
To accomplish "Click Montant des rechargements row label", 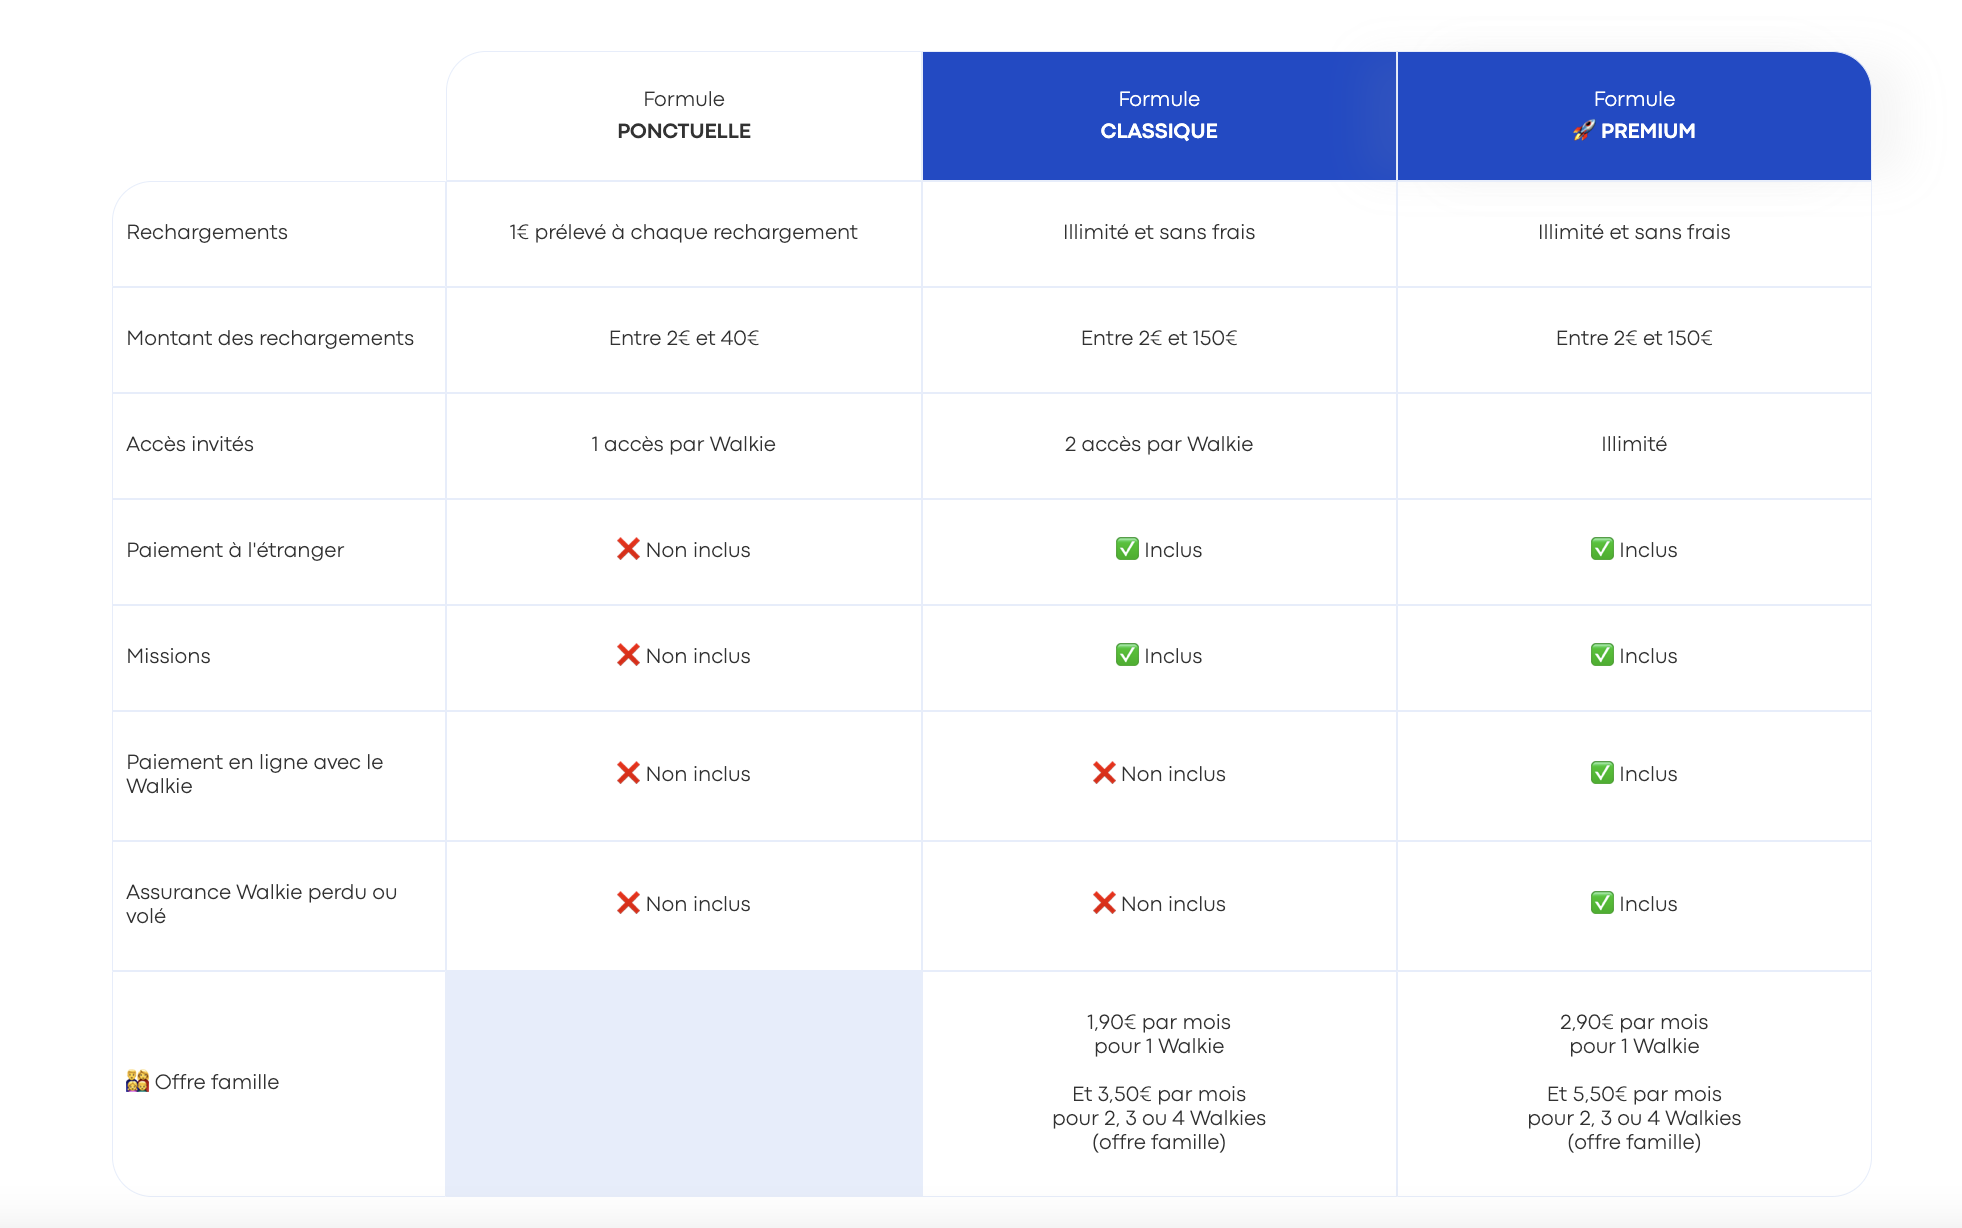I will [x=270, y=338].
